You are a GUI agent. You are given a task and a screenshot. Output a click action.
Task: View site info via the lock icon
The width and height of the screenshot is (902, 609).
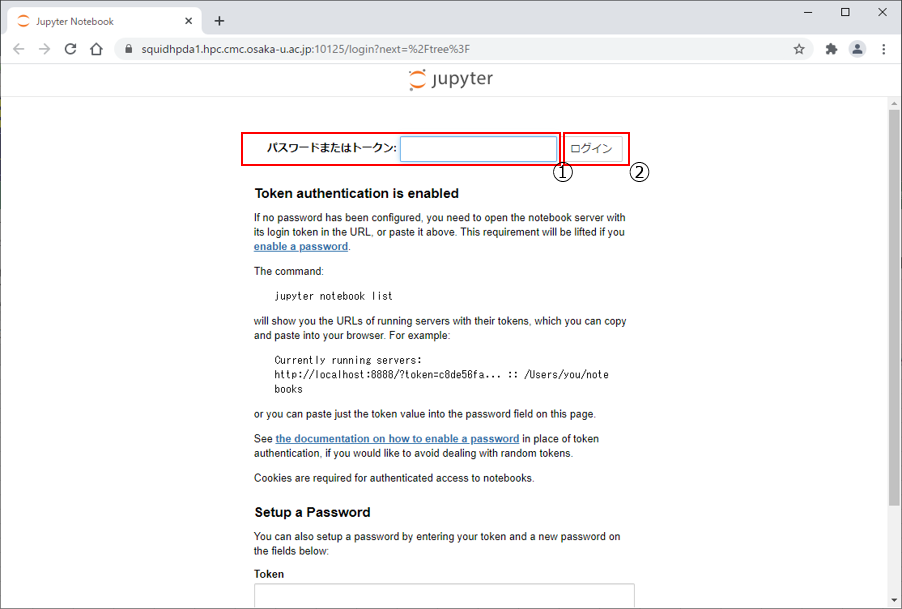tap(127, 49)
